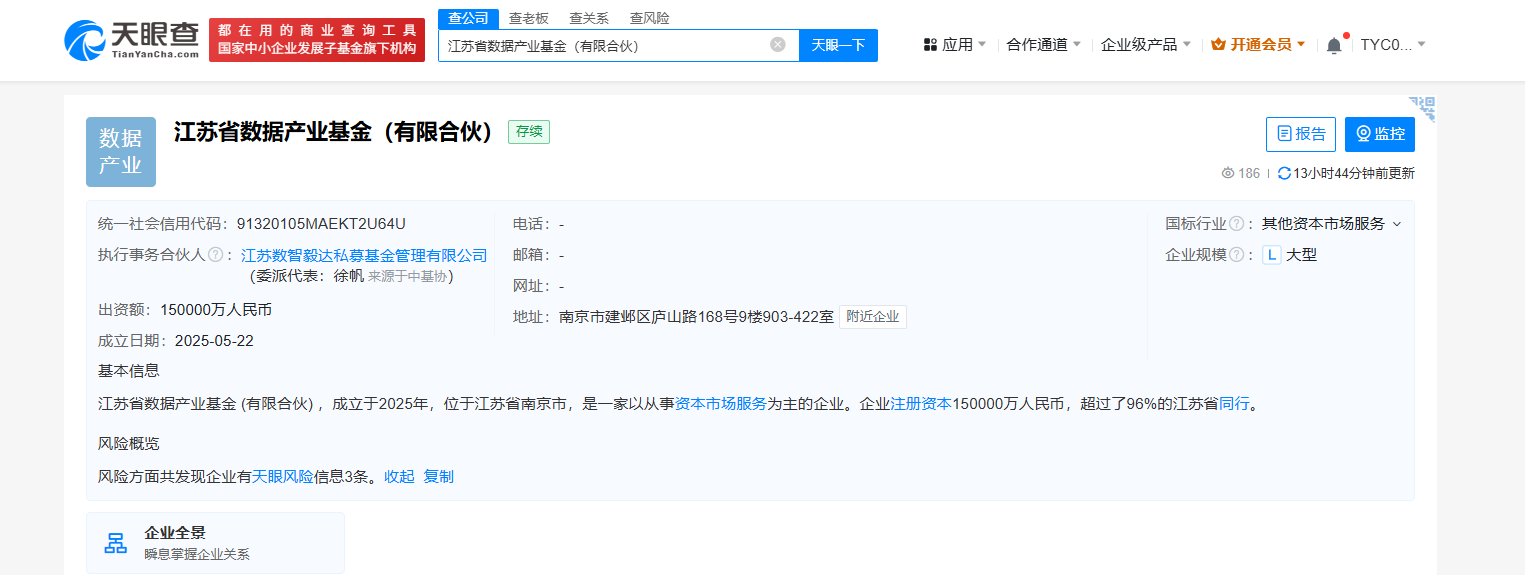Click the 监控 button

pos(1380,134)
